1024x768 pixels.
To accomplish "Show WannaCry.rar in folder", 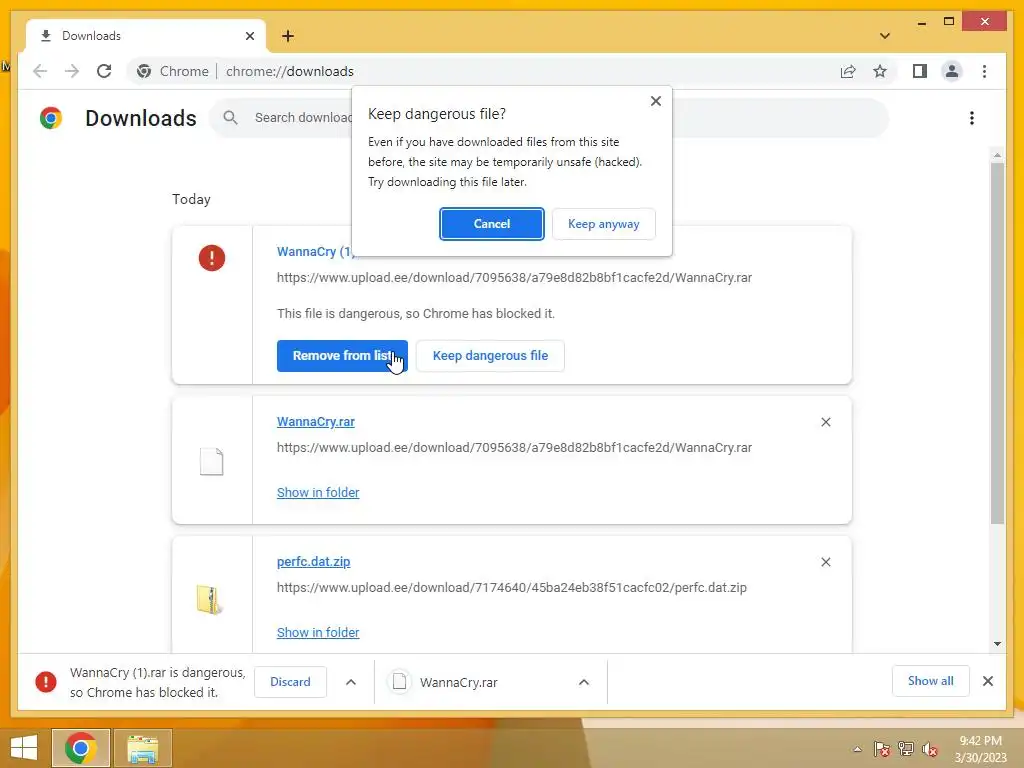I will (318, 492).
